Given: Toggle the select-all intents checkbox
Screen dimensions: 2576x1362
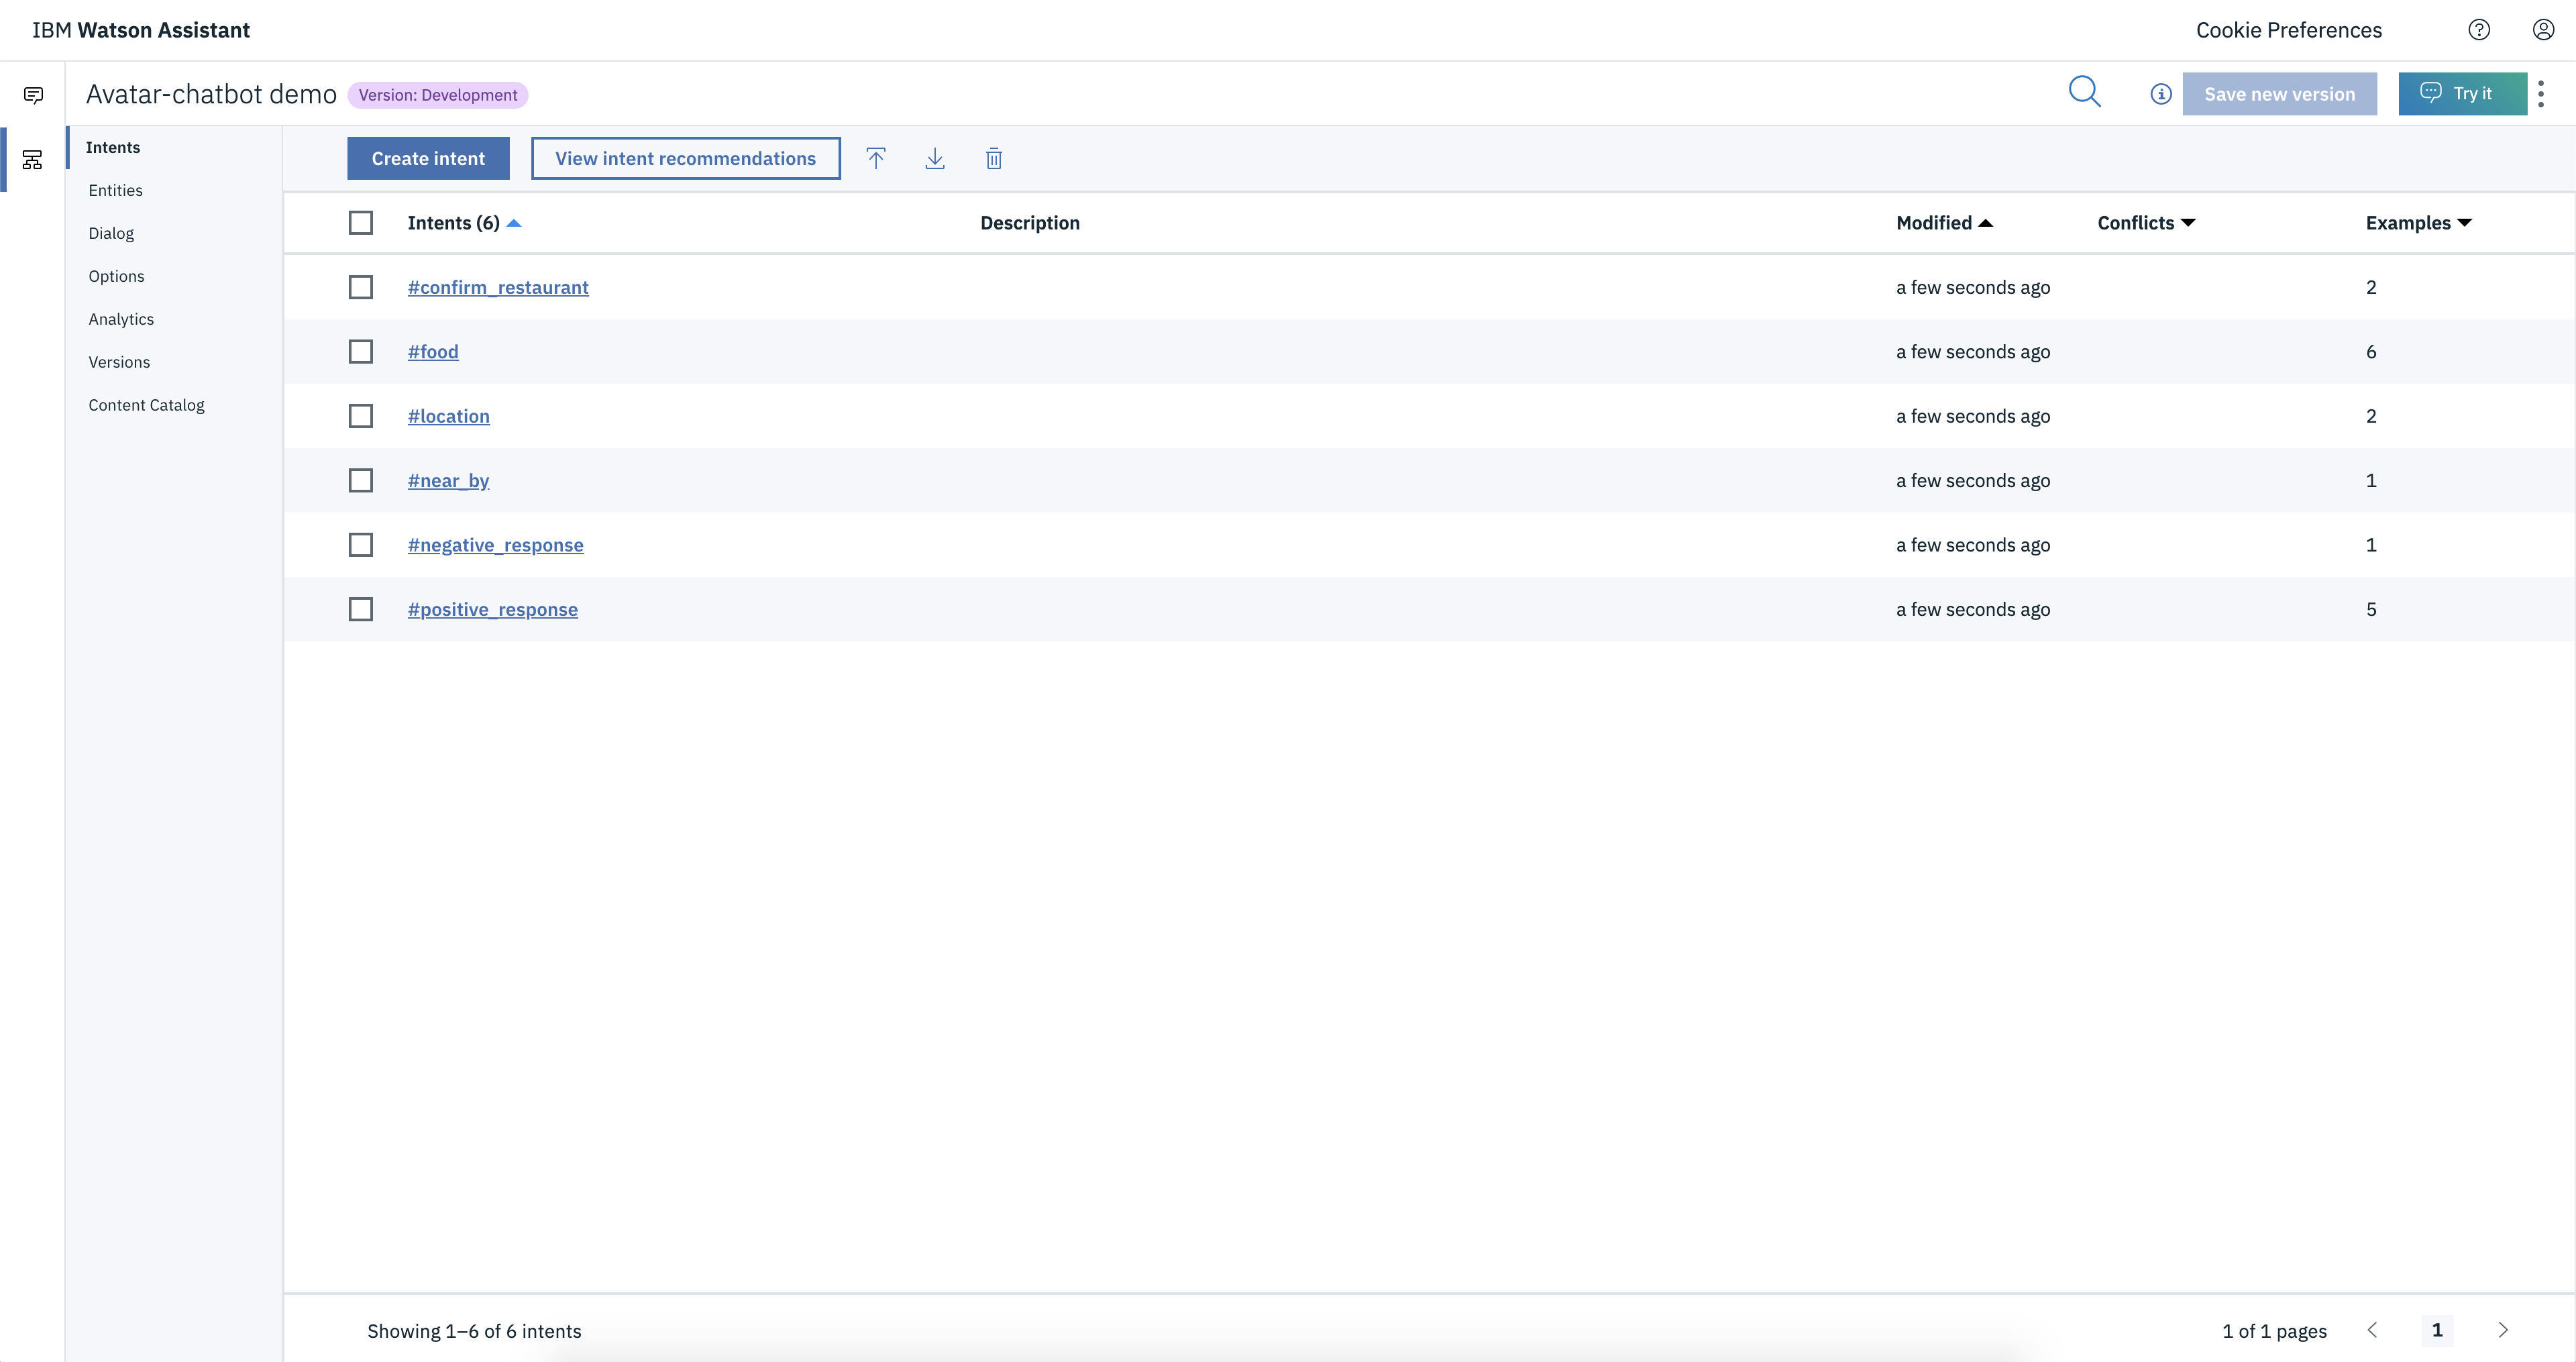Looking at the screenshot, I should 360,223.
